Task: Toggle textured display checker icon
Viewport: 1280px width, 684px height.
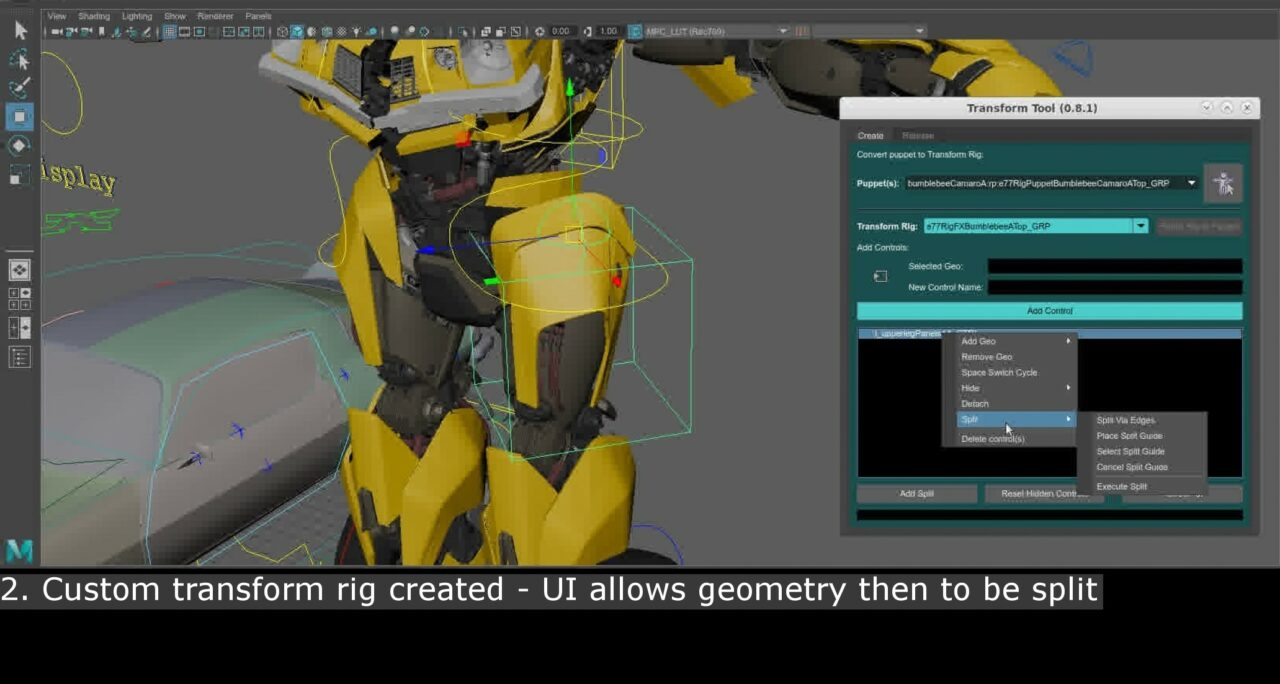Action: [341, 32]
